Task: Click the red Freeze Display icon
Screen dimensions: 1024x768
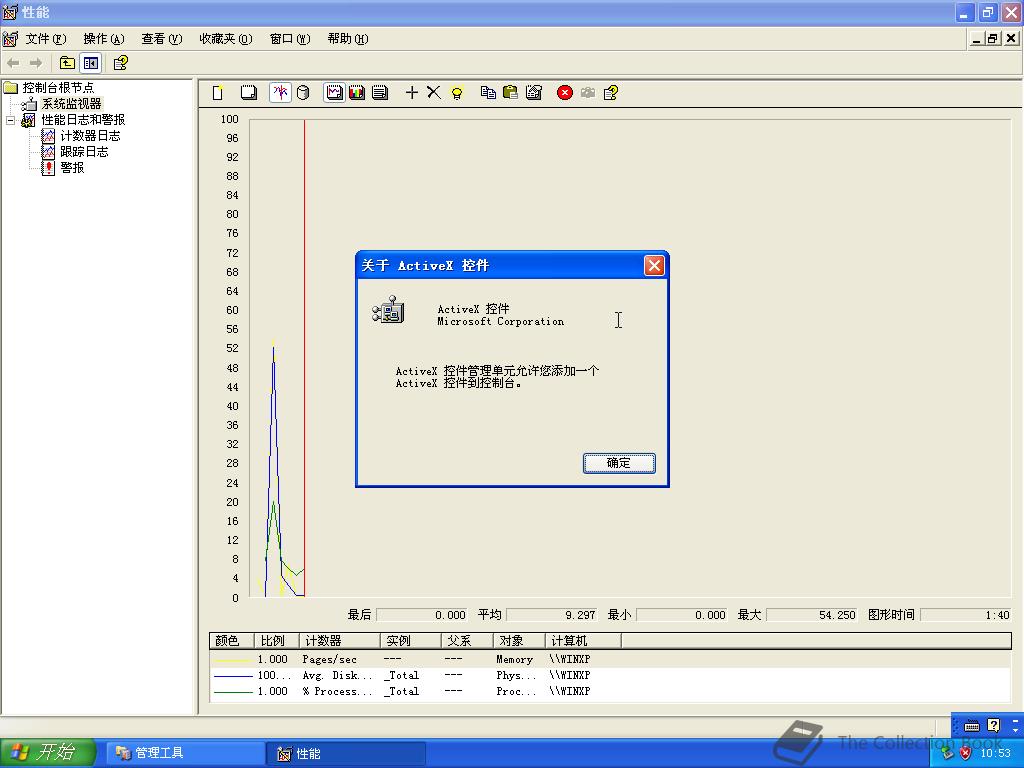Action: (565, 93)
